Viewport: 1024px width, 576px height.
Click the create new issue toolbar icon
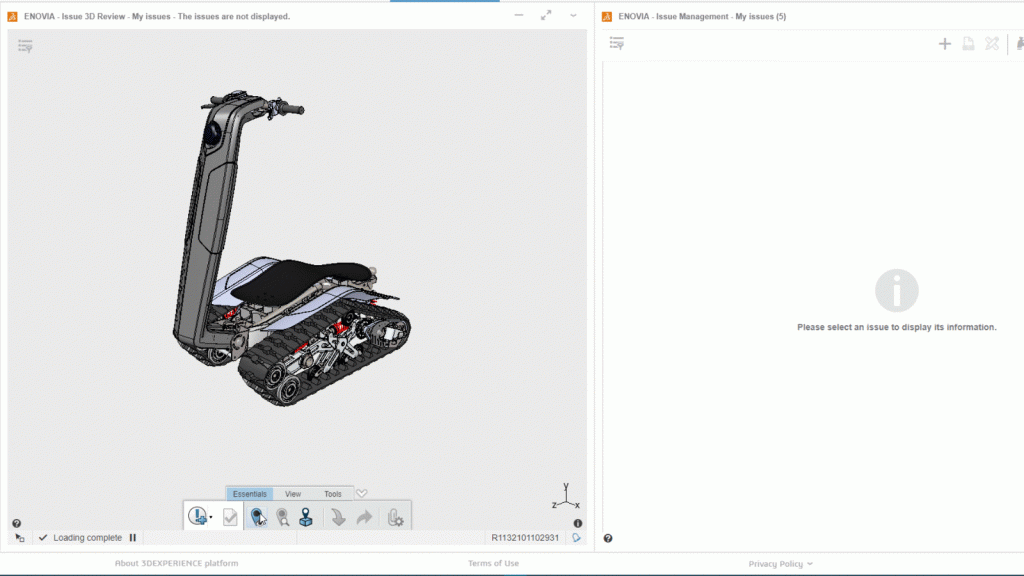click(197, 517)
